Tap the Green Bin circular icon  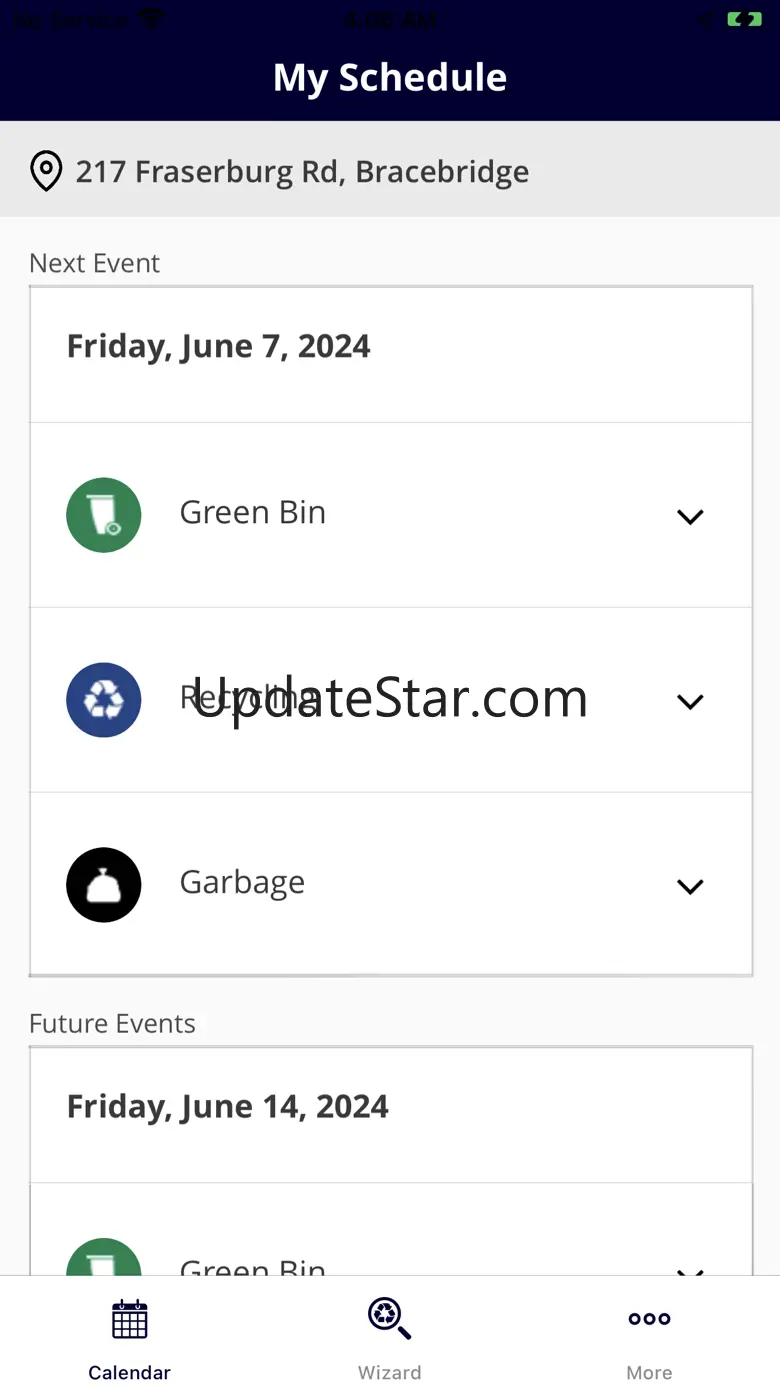[x=104, y=515]
